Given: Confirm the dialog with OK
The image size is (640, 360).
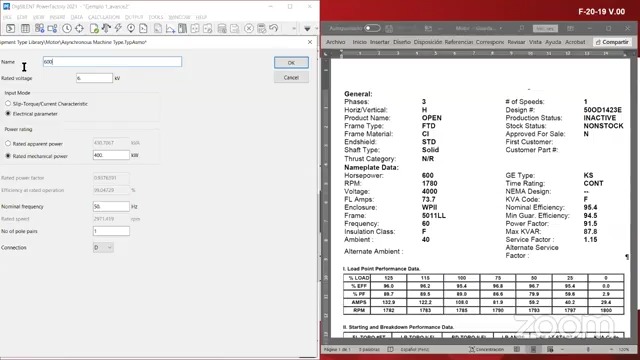Looking at the screenshot, I should click(x=291, y=63).
